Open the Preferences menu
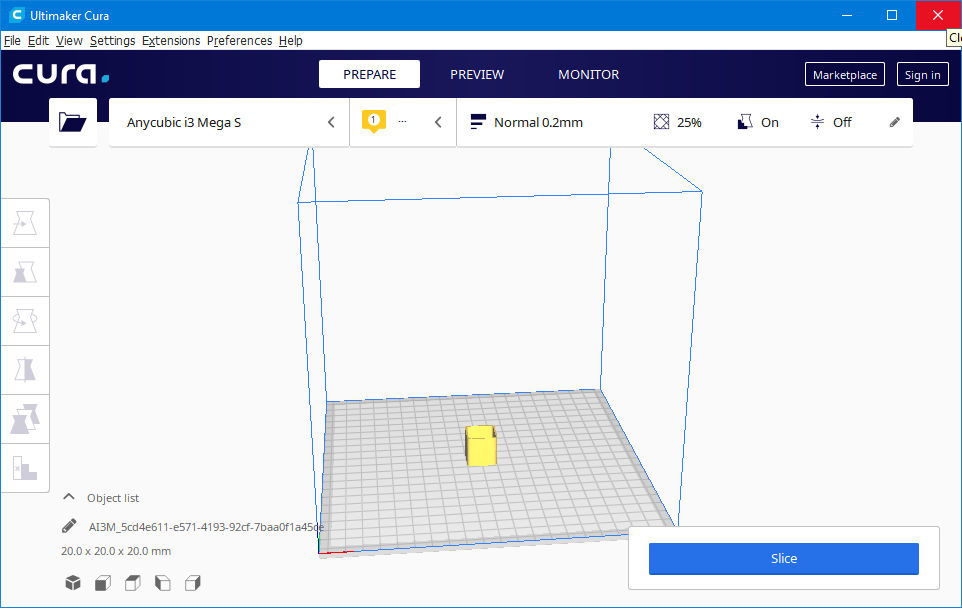This screenshot has height=608, width=962. (x=239, y=40)
